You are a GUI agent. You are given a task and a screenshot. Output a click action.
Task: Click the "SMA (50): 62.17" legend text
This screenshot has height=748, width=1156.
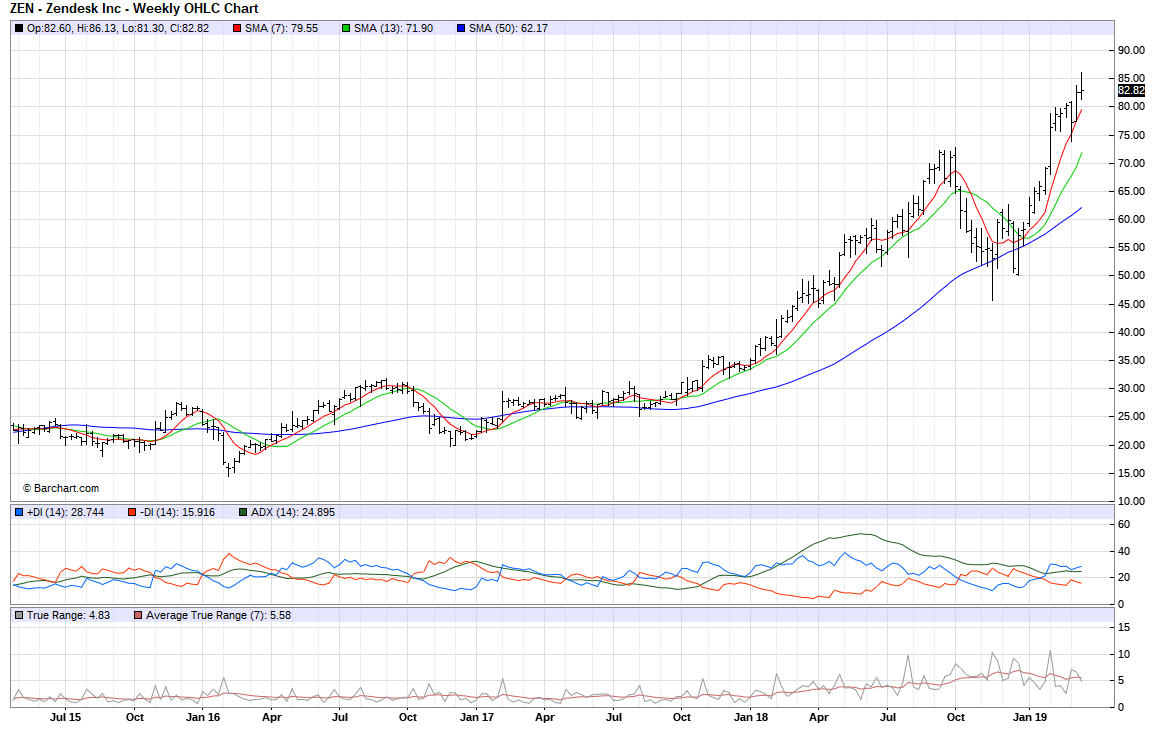[x=509, y=29]
